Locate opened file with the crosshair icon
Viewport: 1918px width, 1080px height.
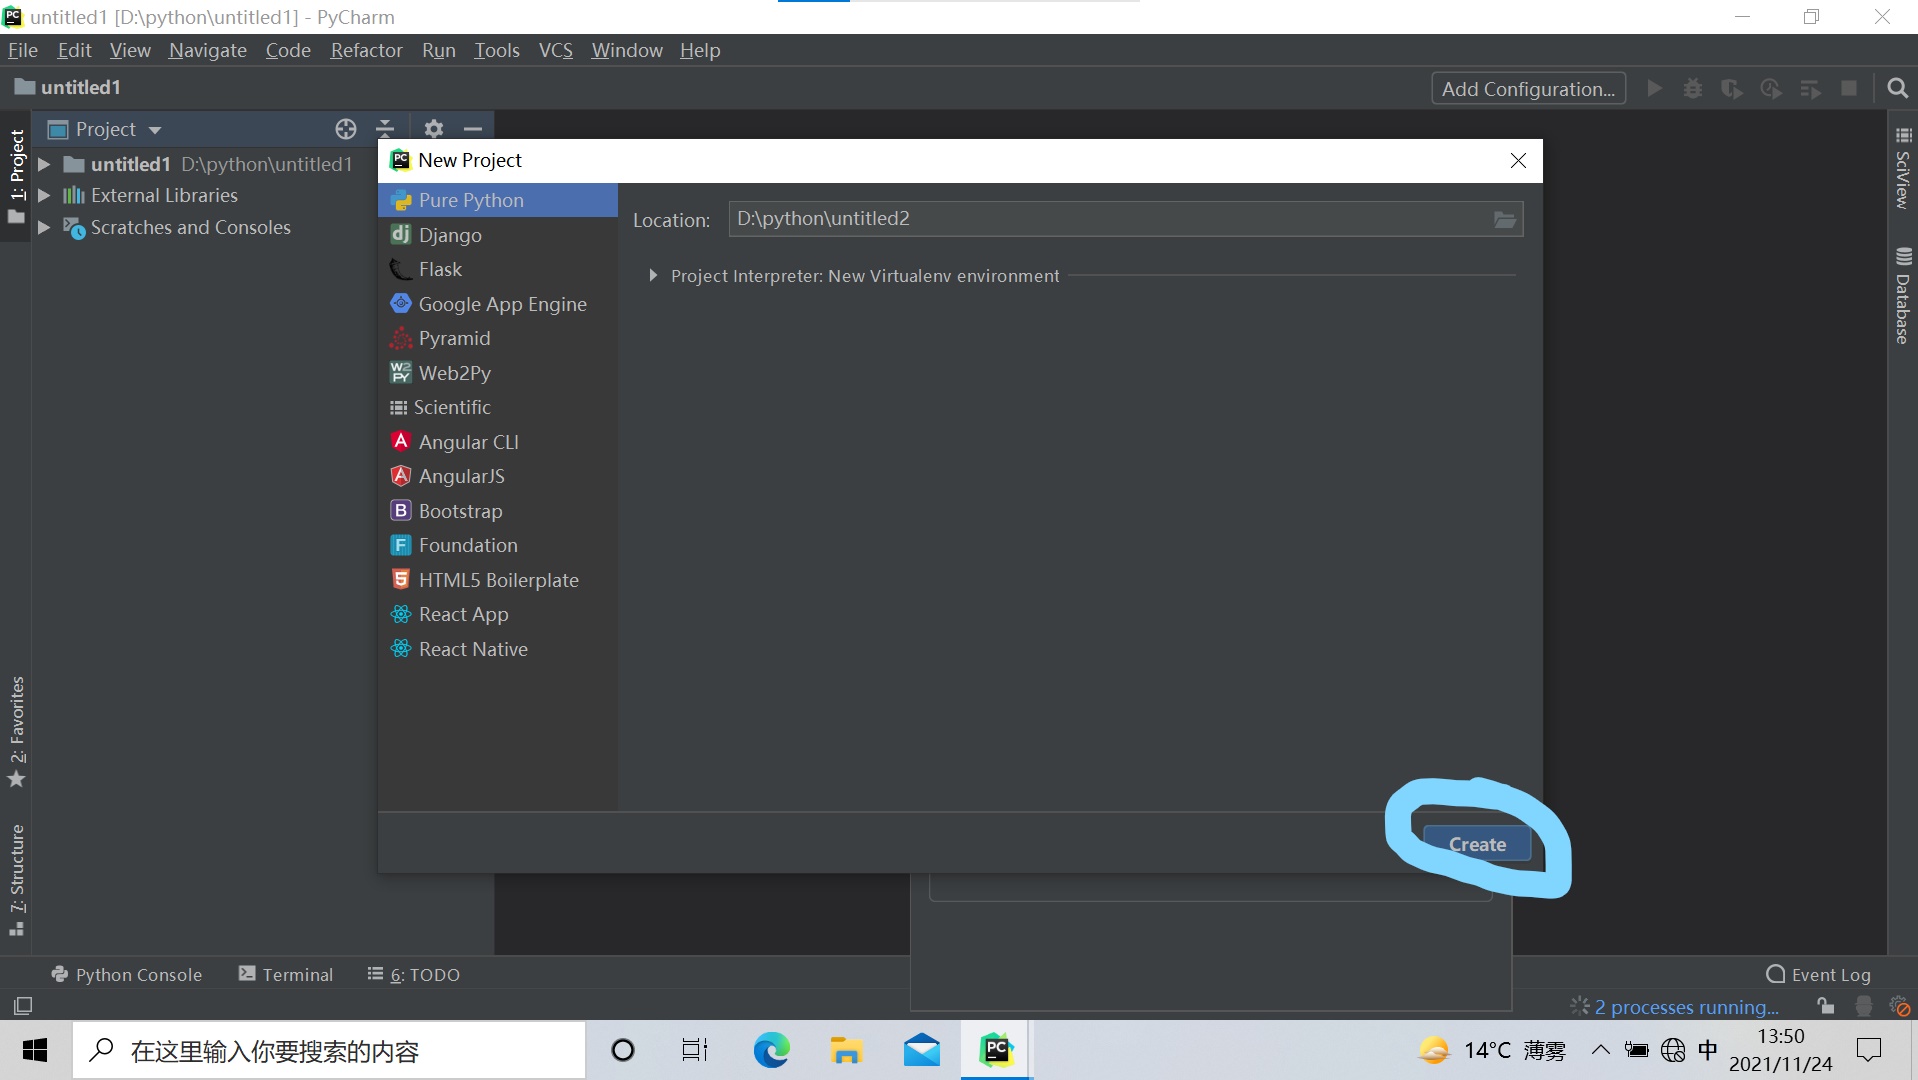[345, 128]
